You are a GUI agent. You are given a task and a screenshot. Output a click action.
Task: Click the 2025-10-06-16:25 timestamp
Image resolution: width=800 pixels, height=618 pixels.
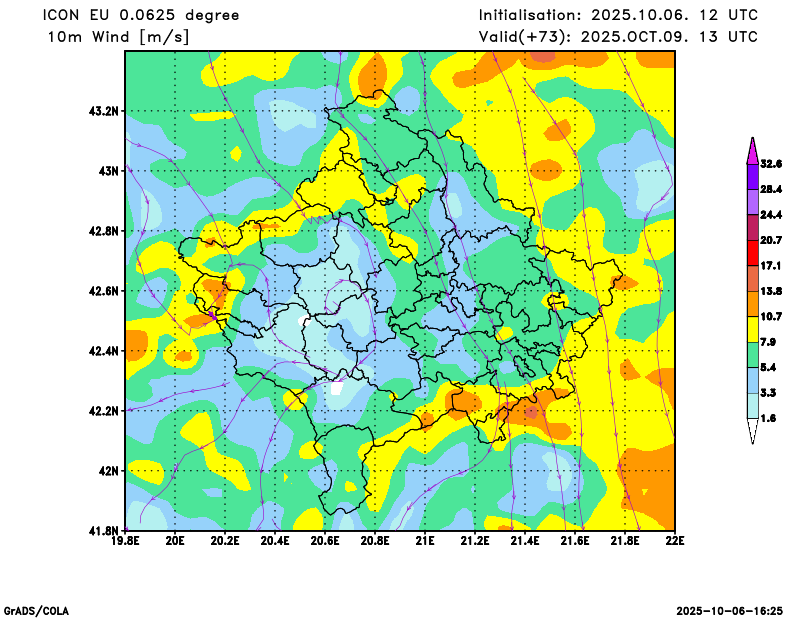[x=729, y=610]
